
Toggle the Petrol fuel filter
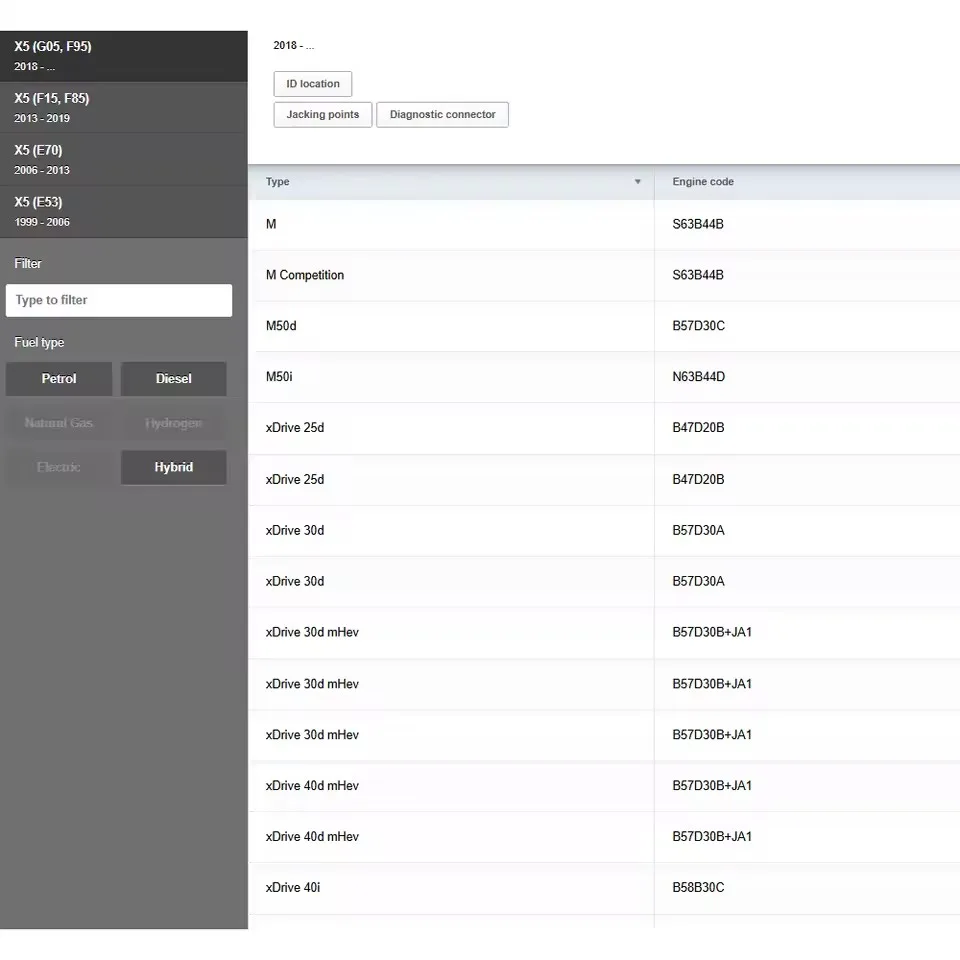pos(59,378)
